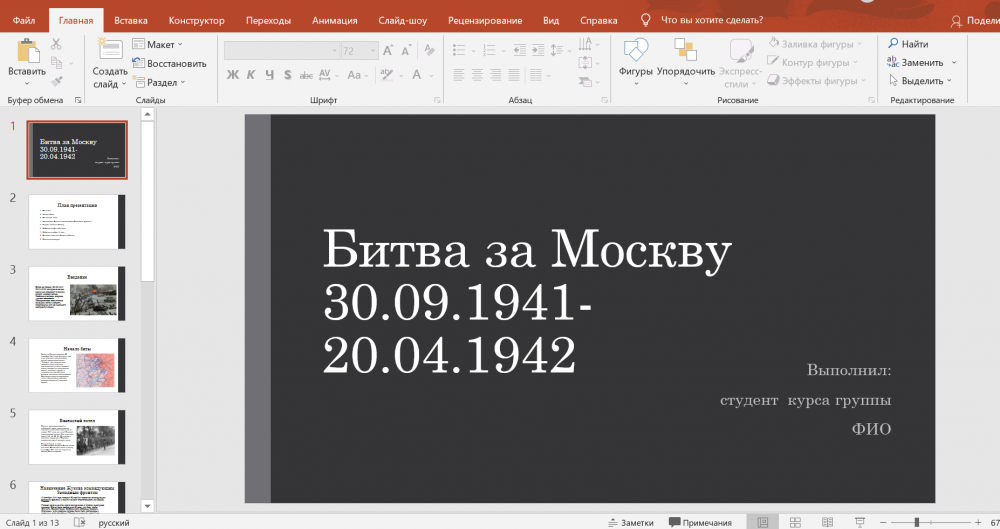Select slide 3 thumbnail Введение

pyautogui.click(x=78, y=293)
